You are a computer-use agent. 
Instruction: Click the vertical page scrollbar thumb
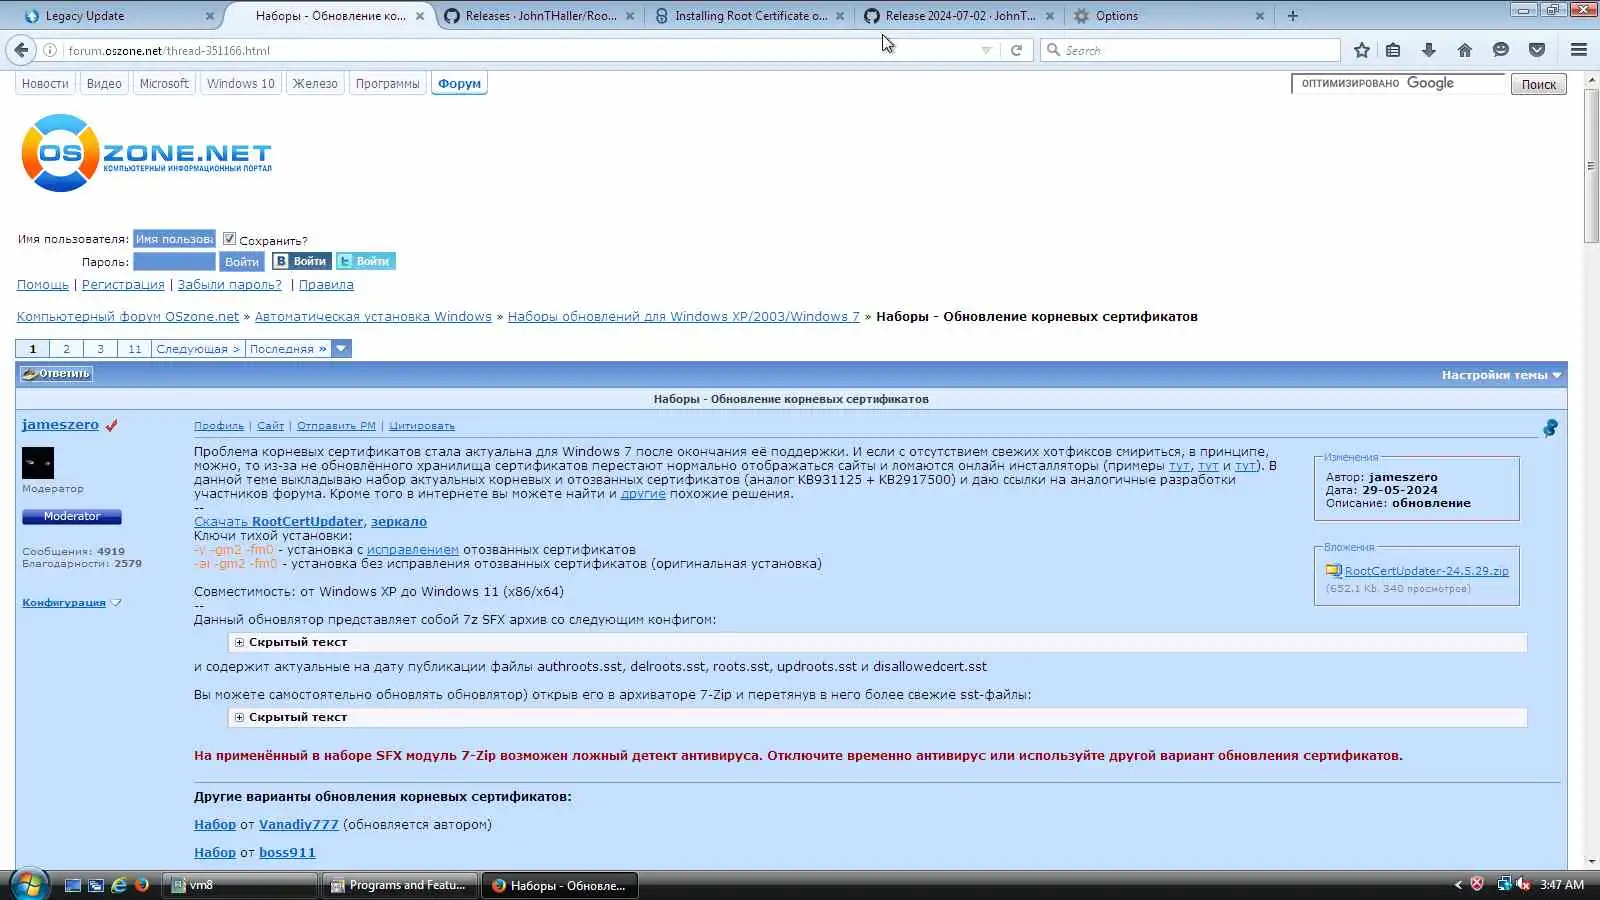pyautogui.click(x=1591, y=165)
